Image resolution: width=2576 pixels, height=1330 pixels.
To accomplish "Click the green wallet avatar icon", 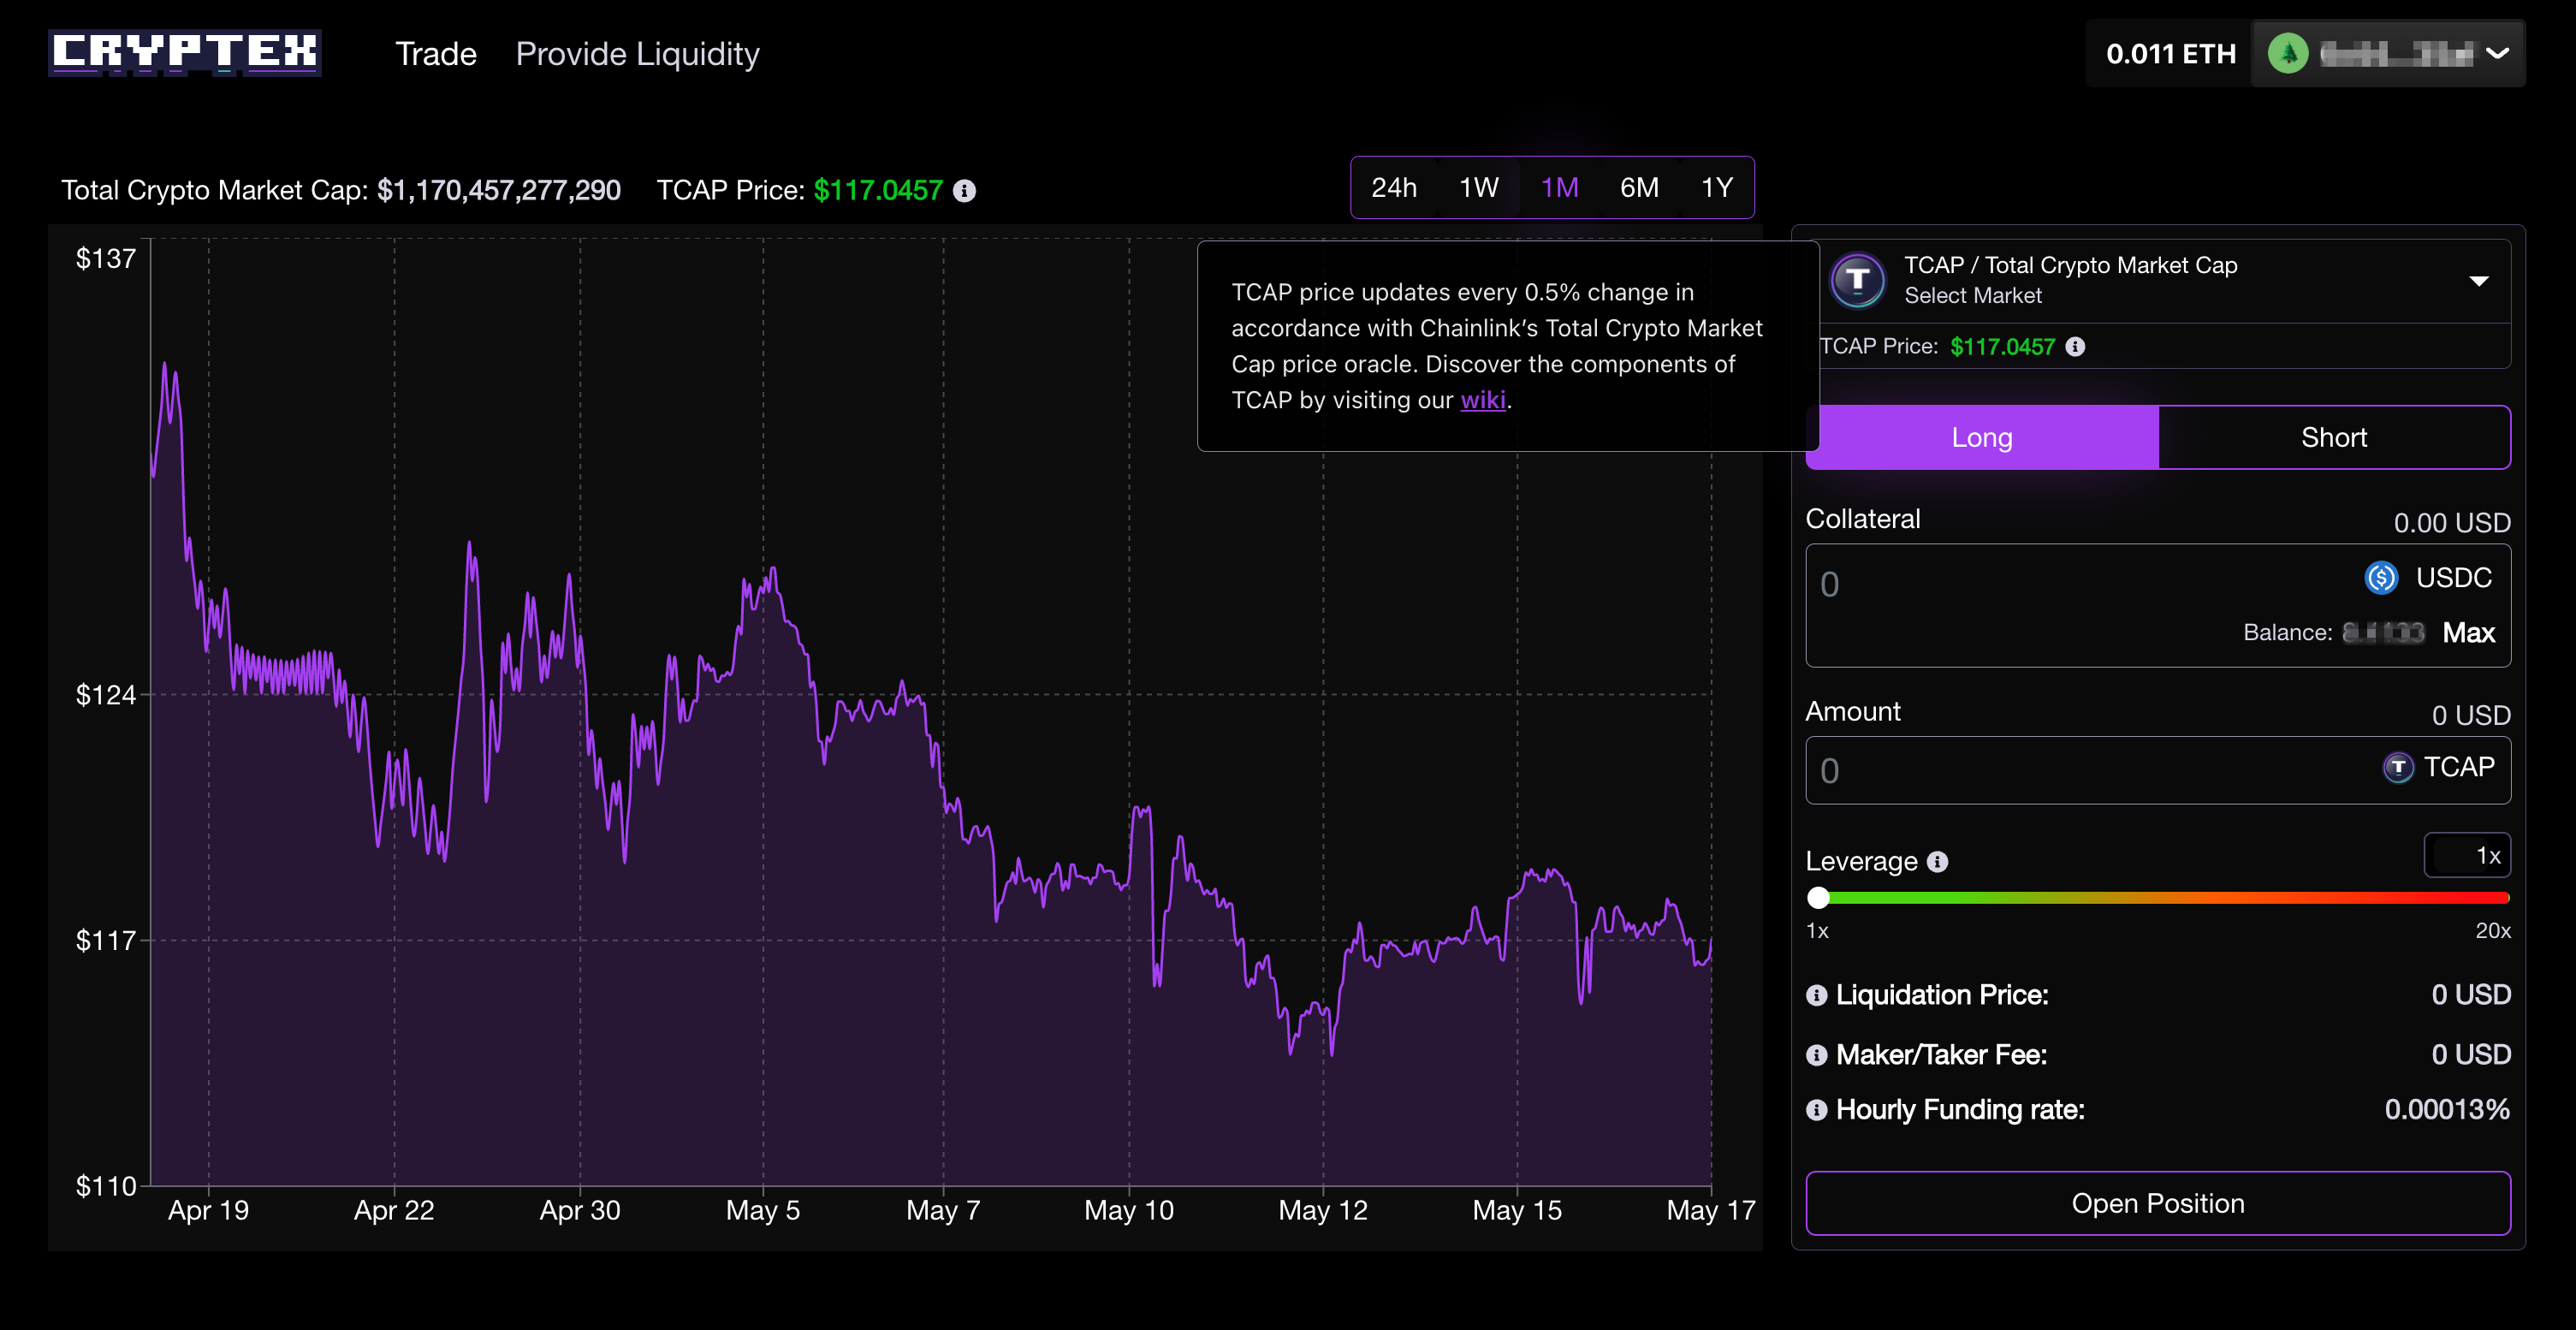I will click(x=2288, y=53).
